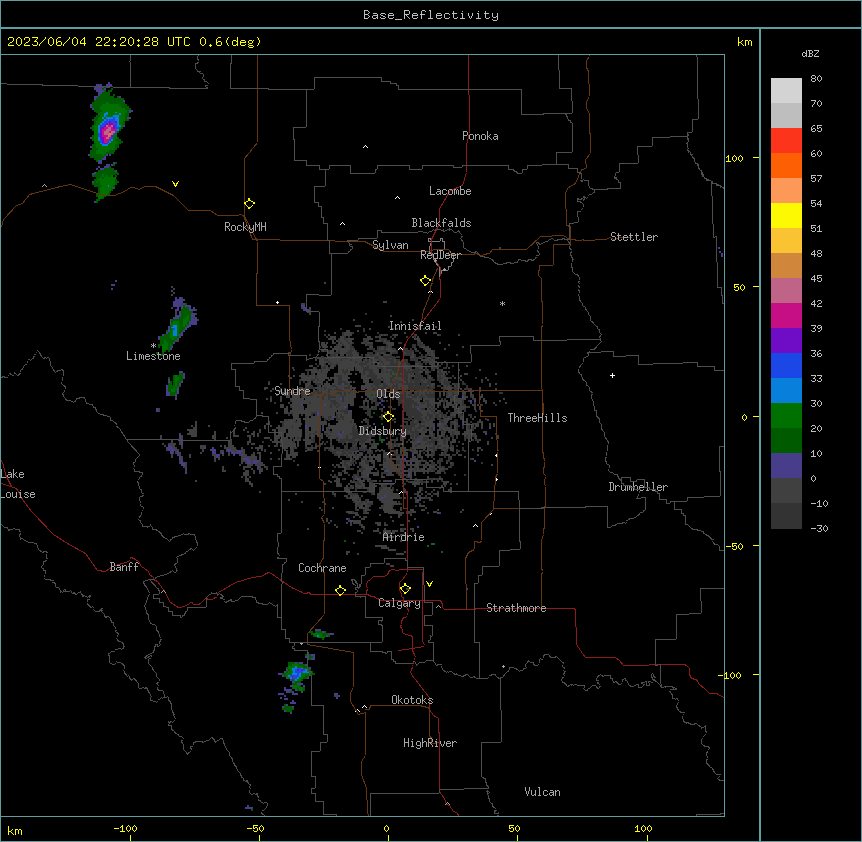Click the Airdrie label

tap(404, 537)
